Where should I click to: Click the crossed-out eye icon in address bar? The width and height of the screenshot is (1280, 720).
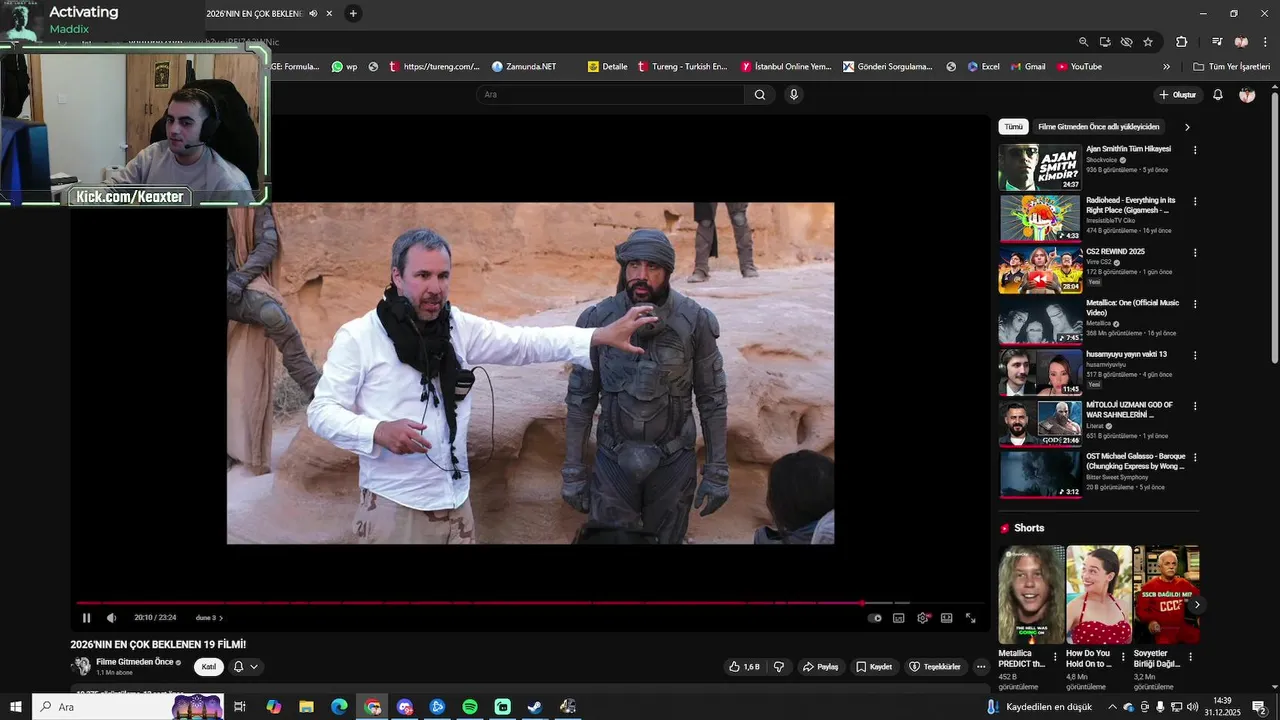pos(1127,42)
